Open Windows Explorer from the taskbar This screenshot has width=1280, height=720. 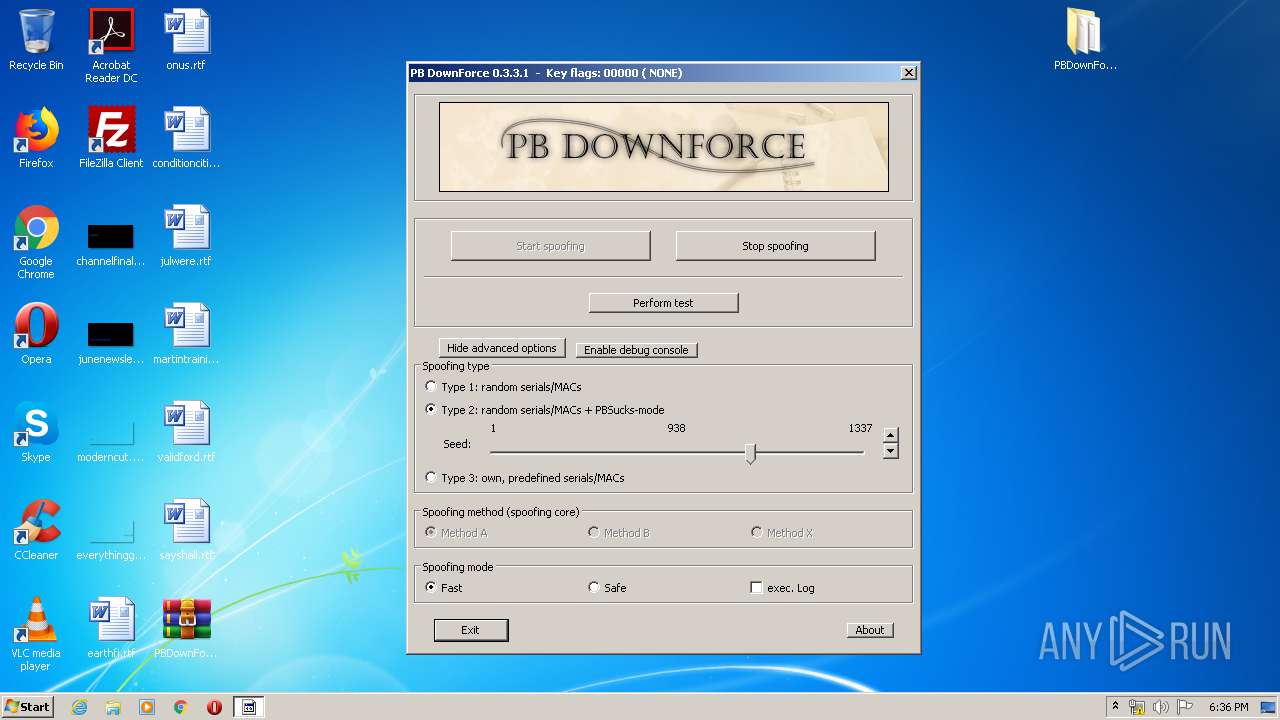tap(113, 707)
